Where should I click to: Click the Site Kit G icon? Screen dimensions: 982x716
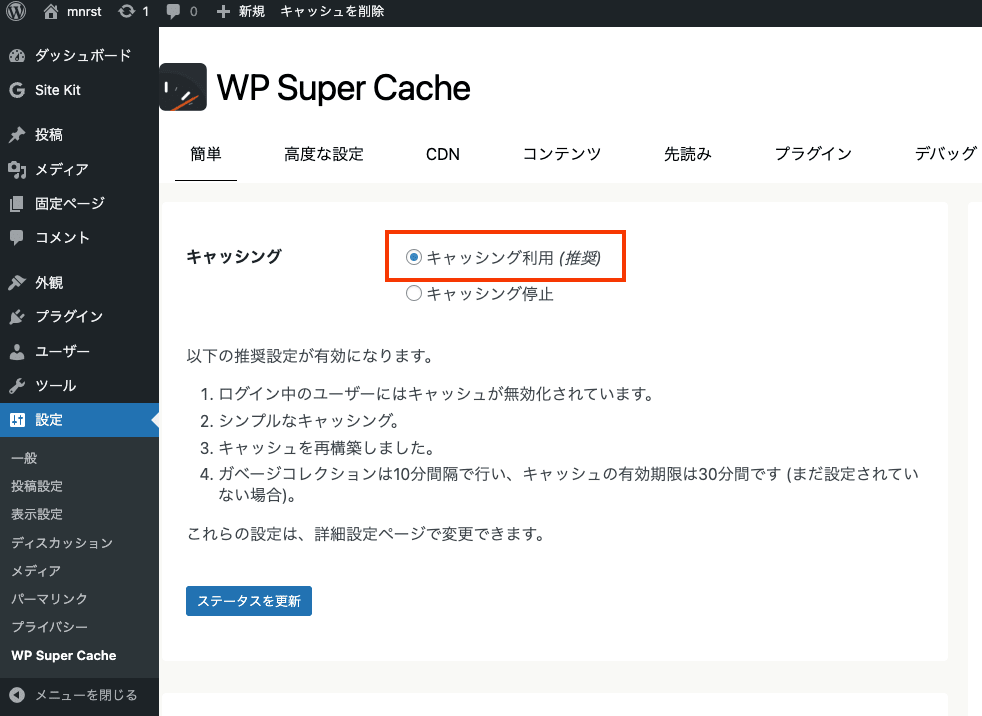tap(17, 90)
